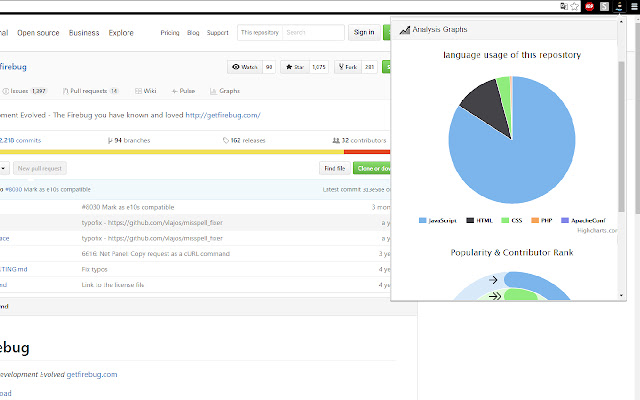Open the Explore menu item
The height and width of the screenshot is (400, 640).
[x=120, y=32]
